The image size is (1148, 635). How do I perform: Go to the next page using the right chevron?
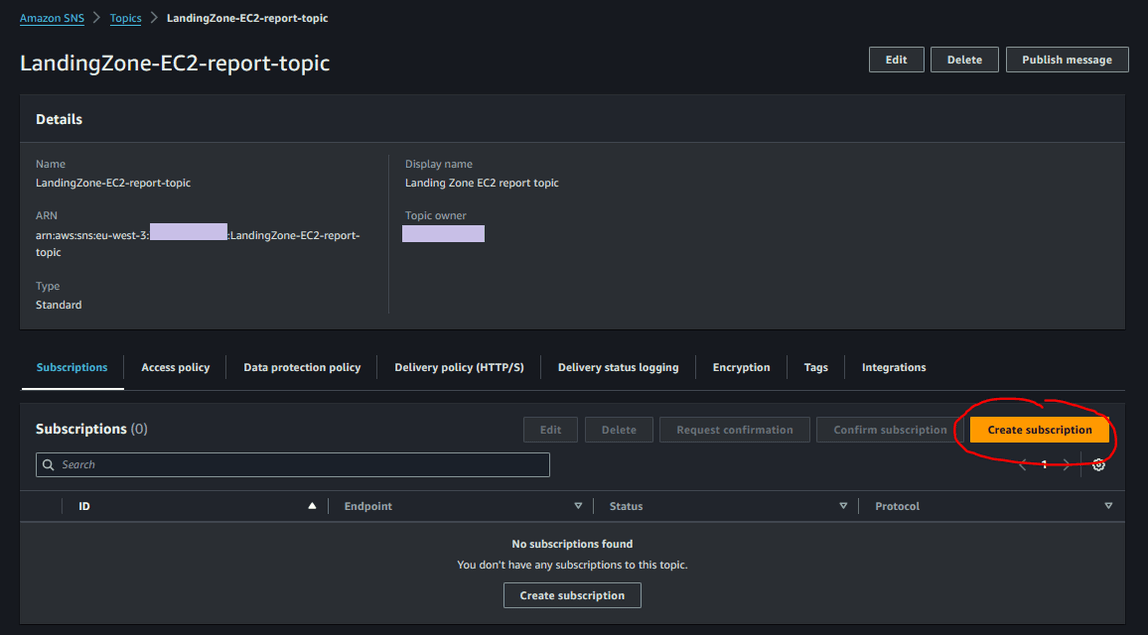[1066, 464]
